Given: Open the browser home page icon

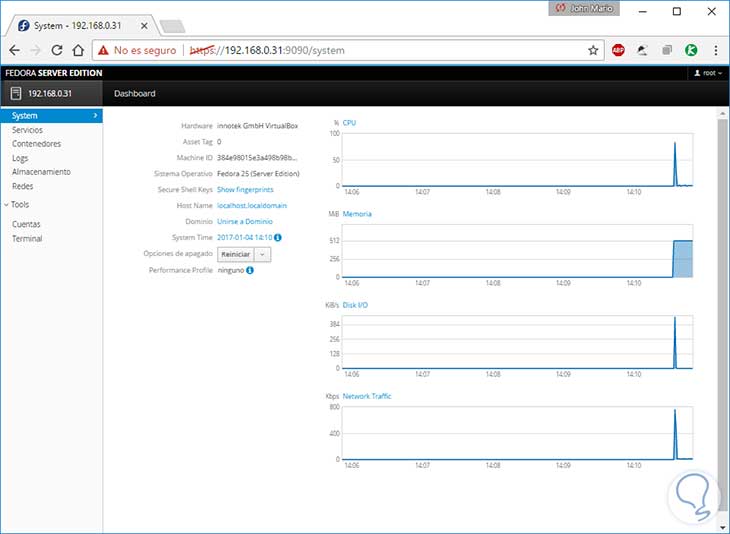Looking at the screenshot, I should pos(78,50).
